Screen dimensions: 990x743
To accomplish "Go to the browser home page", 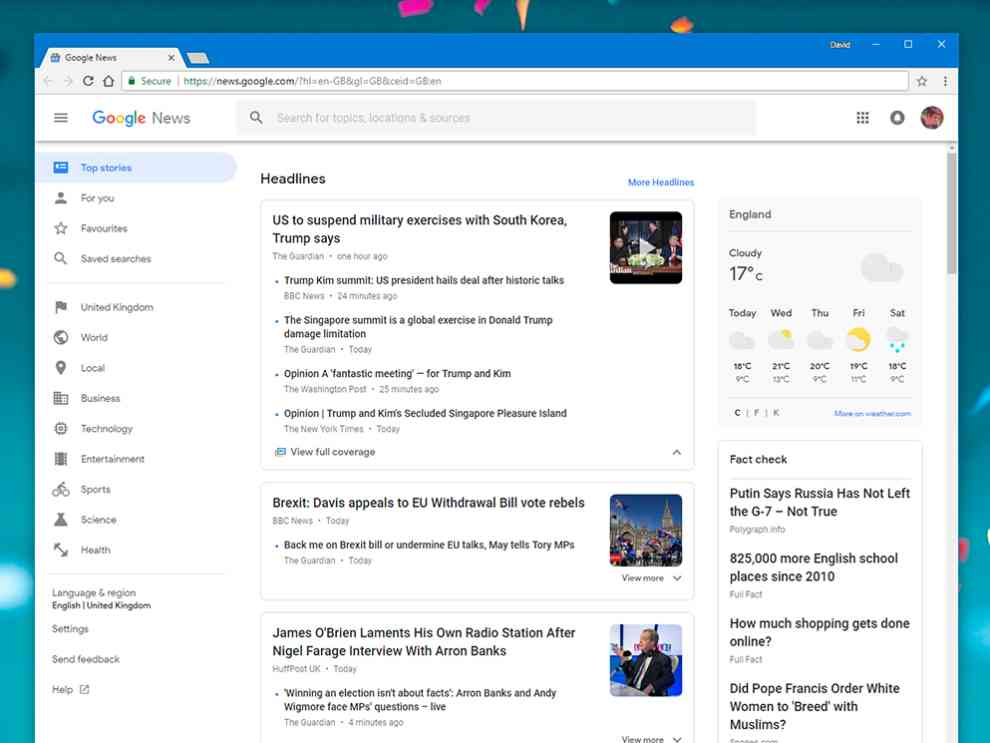I will click(x=109, y=81).
